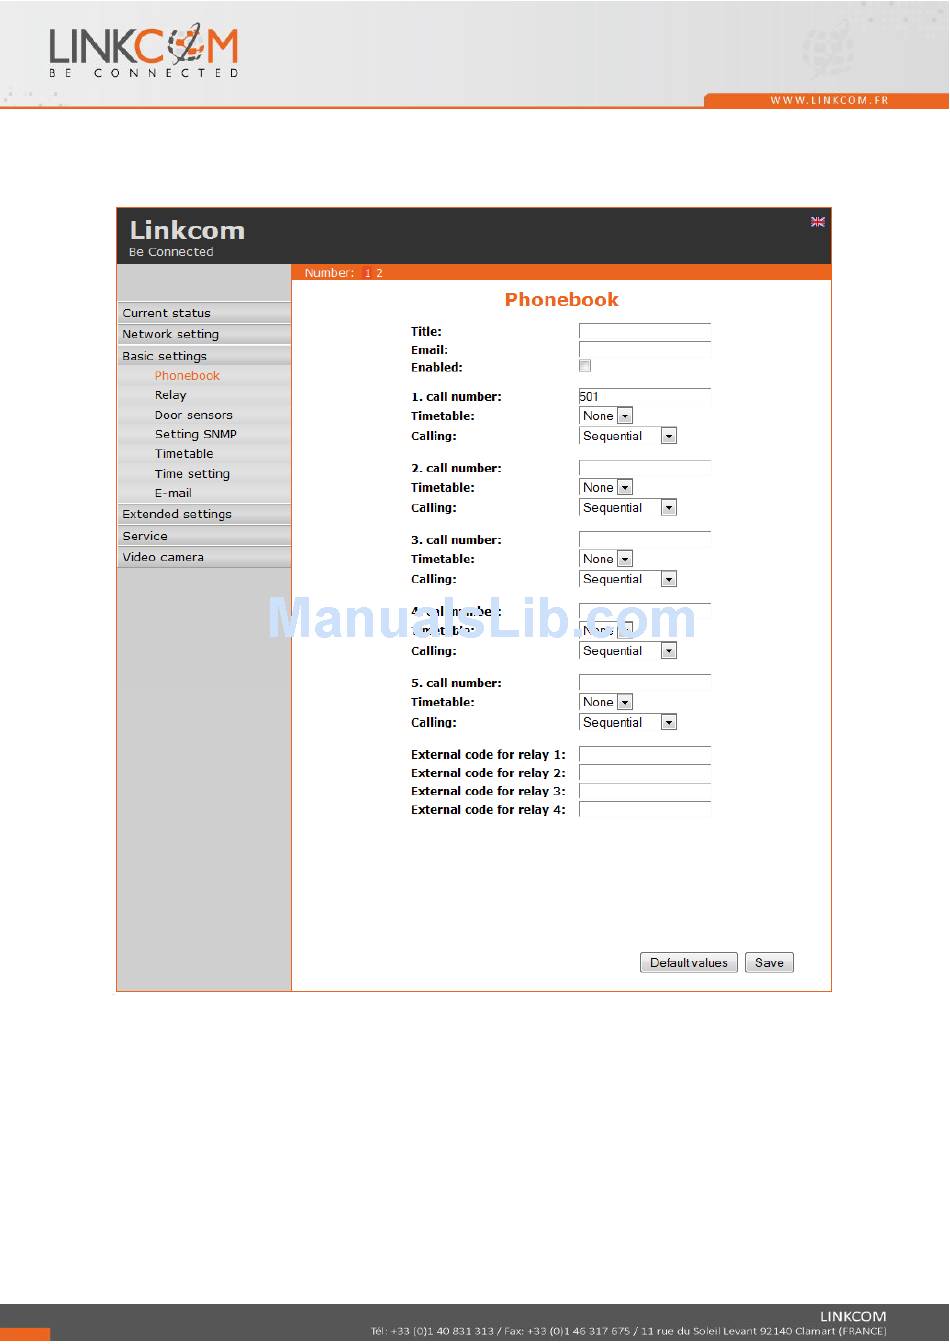Open Door sensors settings
Screen dimensions: 950x1344
pos(193,415)
